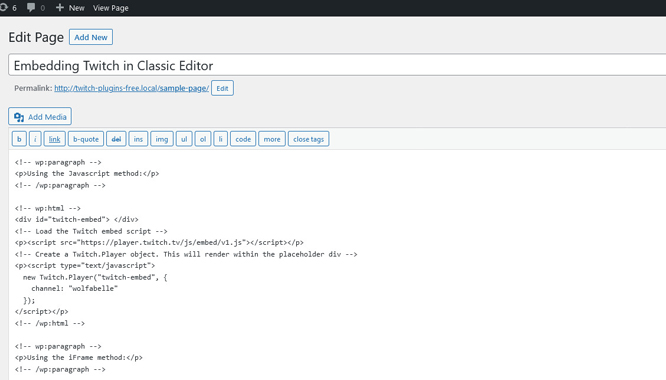Click the 'Load the Twitch embed script' comment
This screenshot has height=380, width=666.
pos(91,231)
